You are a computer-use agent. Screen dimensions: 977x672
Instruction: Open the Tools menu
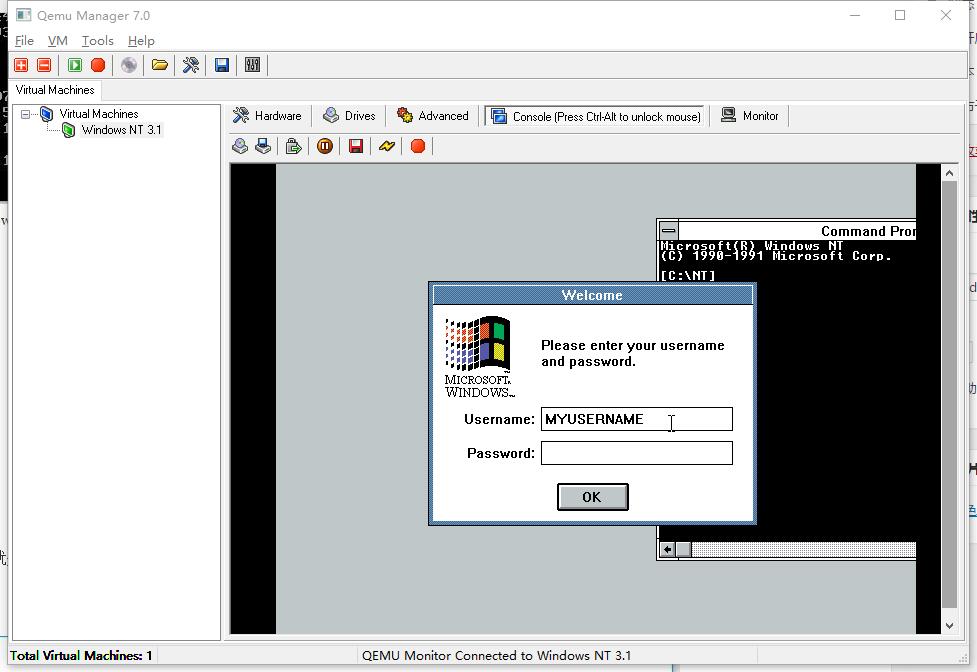(98, 41)
